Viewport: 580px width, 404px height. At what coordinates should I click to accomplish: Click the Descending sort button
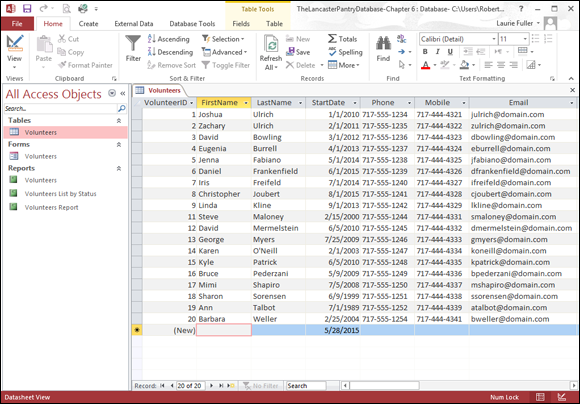(x=170, y=52)
